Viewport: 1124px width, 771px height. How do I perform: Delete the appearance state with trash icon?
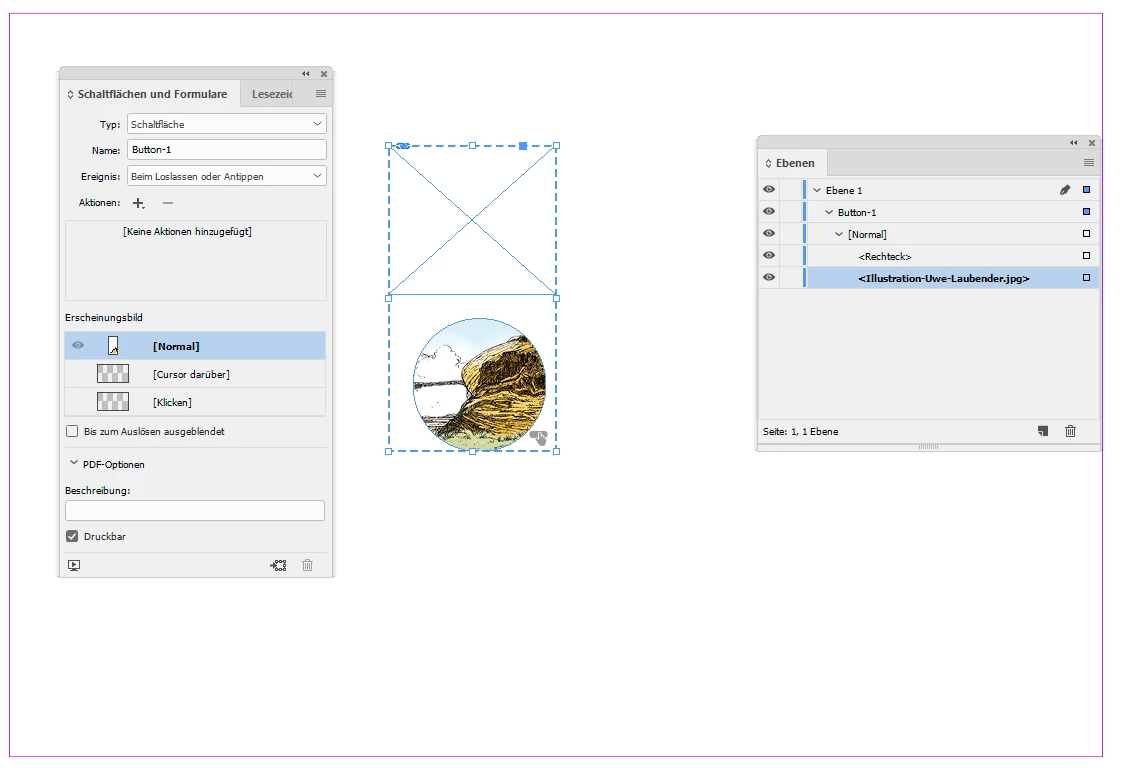[308, 565]
